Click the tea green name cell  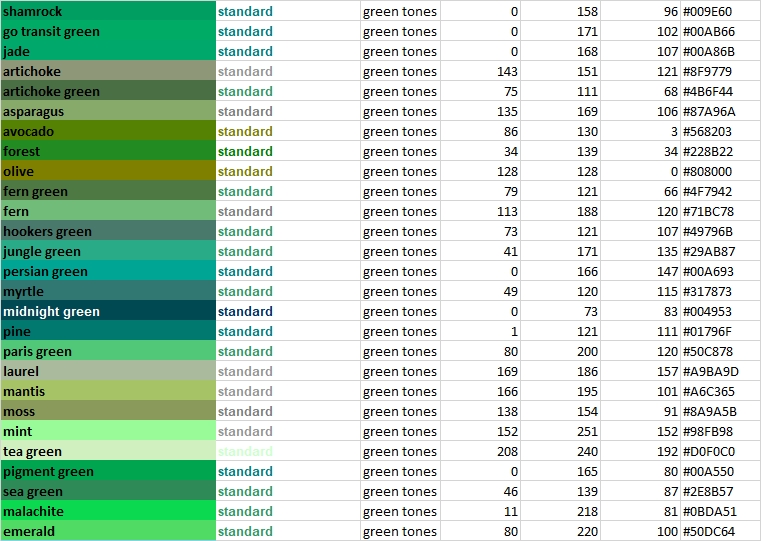click(x=108, y=451)
